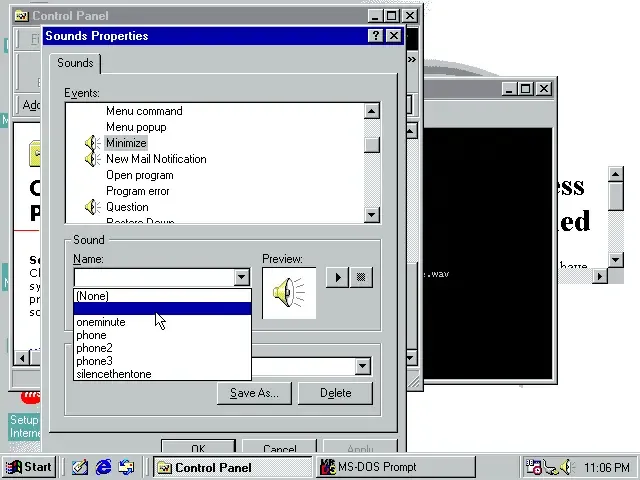Click the Events list scrollbar thumb
The height and width of the screenshot is (480, 640).
click(371, 144)
